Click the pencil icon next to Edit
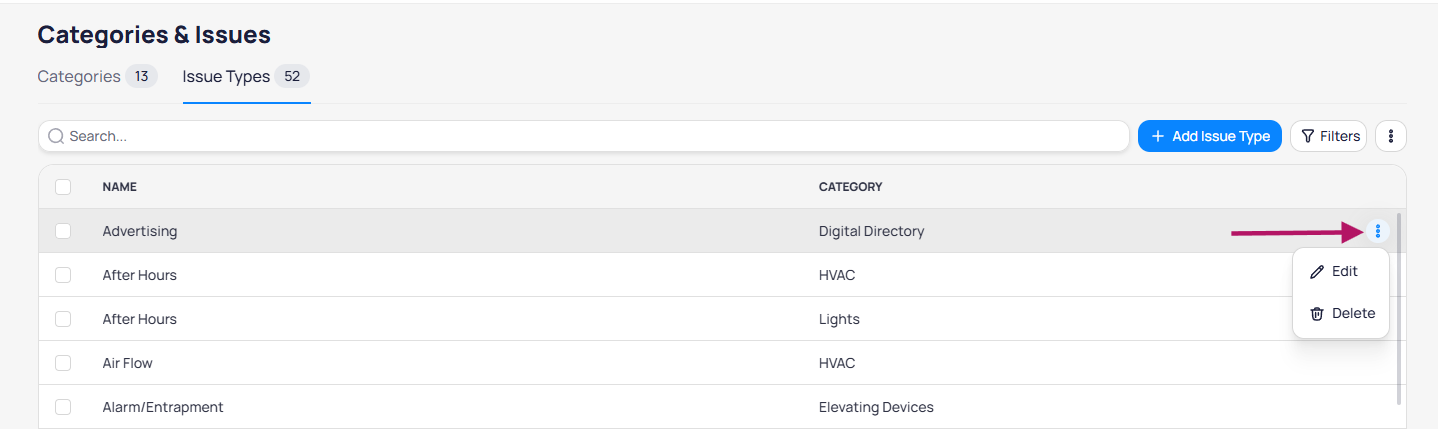Viewport: 1438px width, 429px height. (1317, 272)
